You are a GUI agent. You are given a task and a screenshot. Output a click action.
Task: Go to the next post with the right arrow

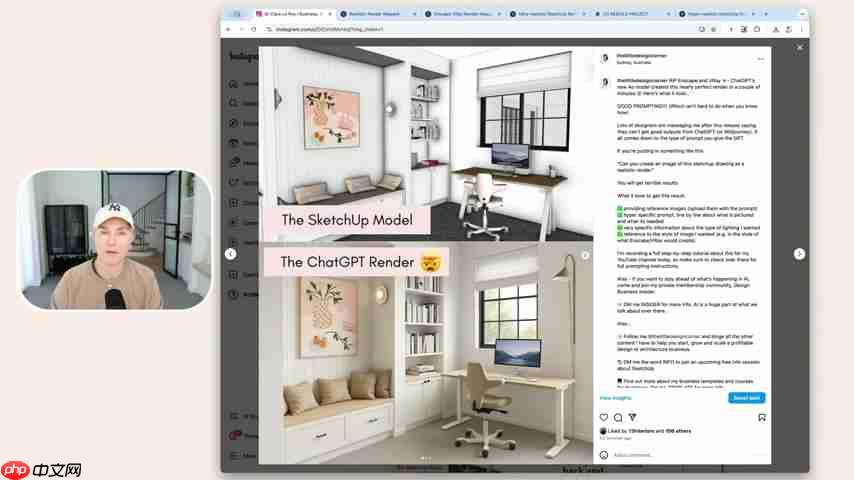point(799,254)
